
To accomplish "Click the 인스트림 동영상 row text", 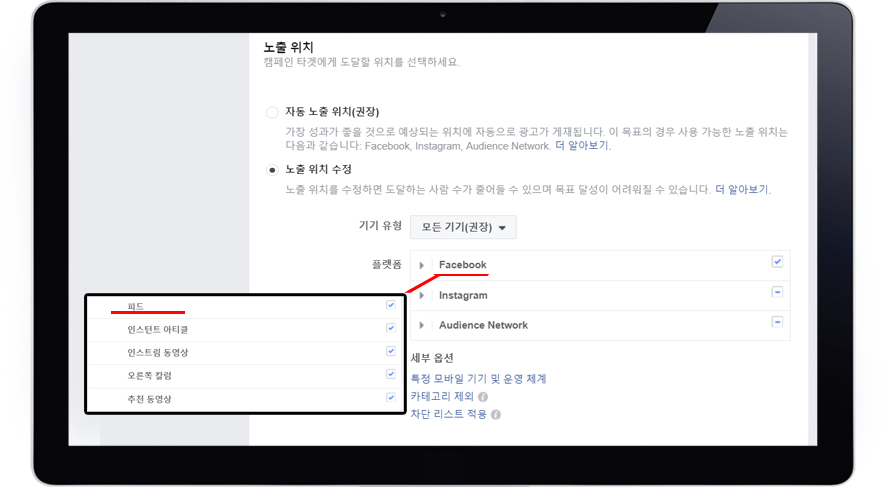I will pyautogui.click(x=158, y=353).
